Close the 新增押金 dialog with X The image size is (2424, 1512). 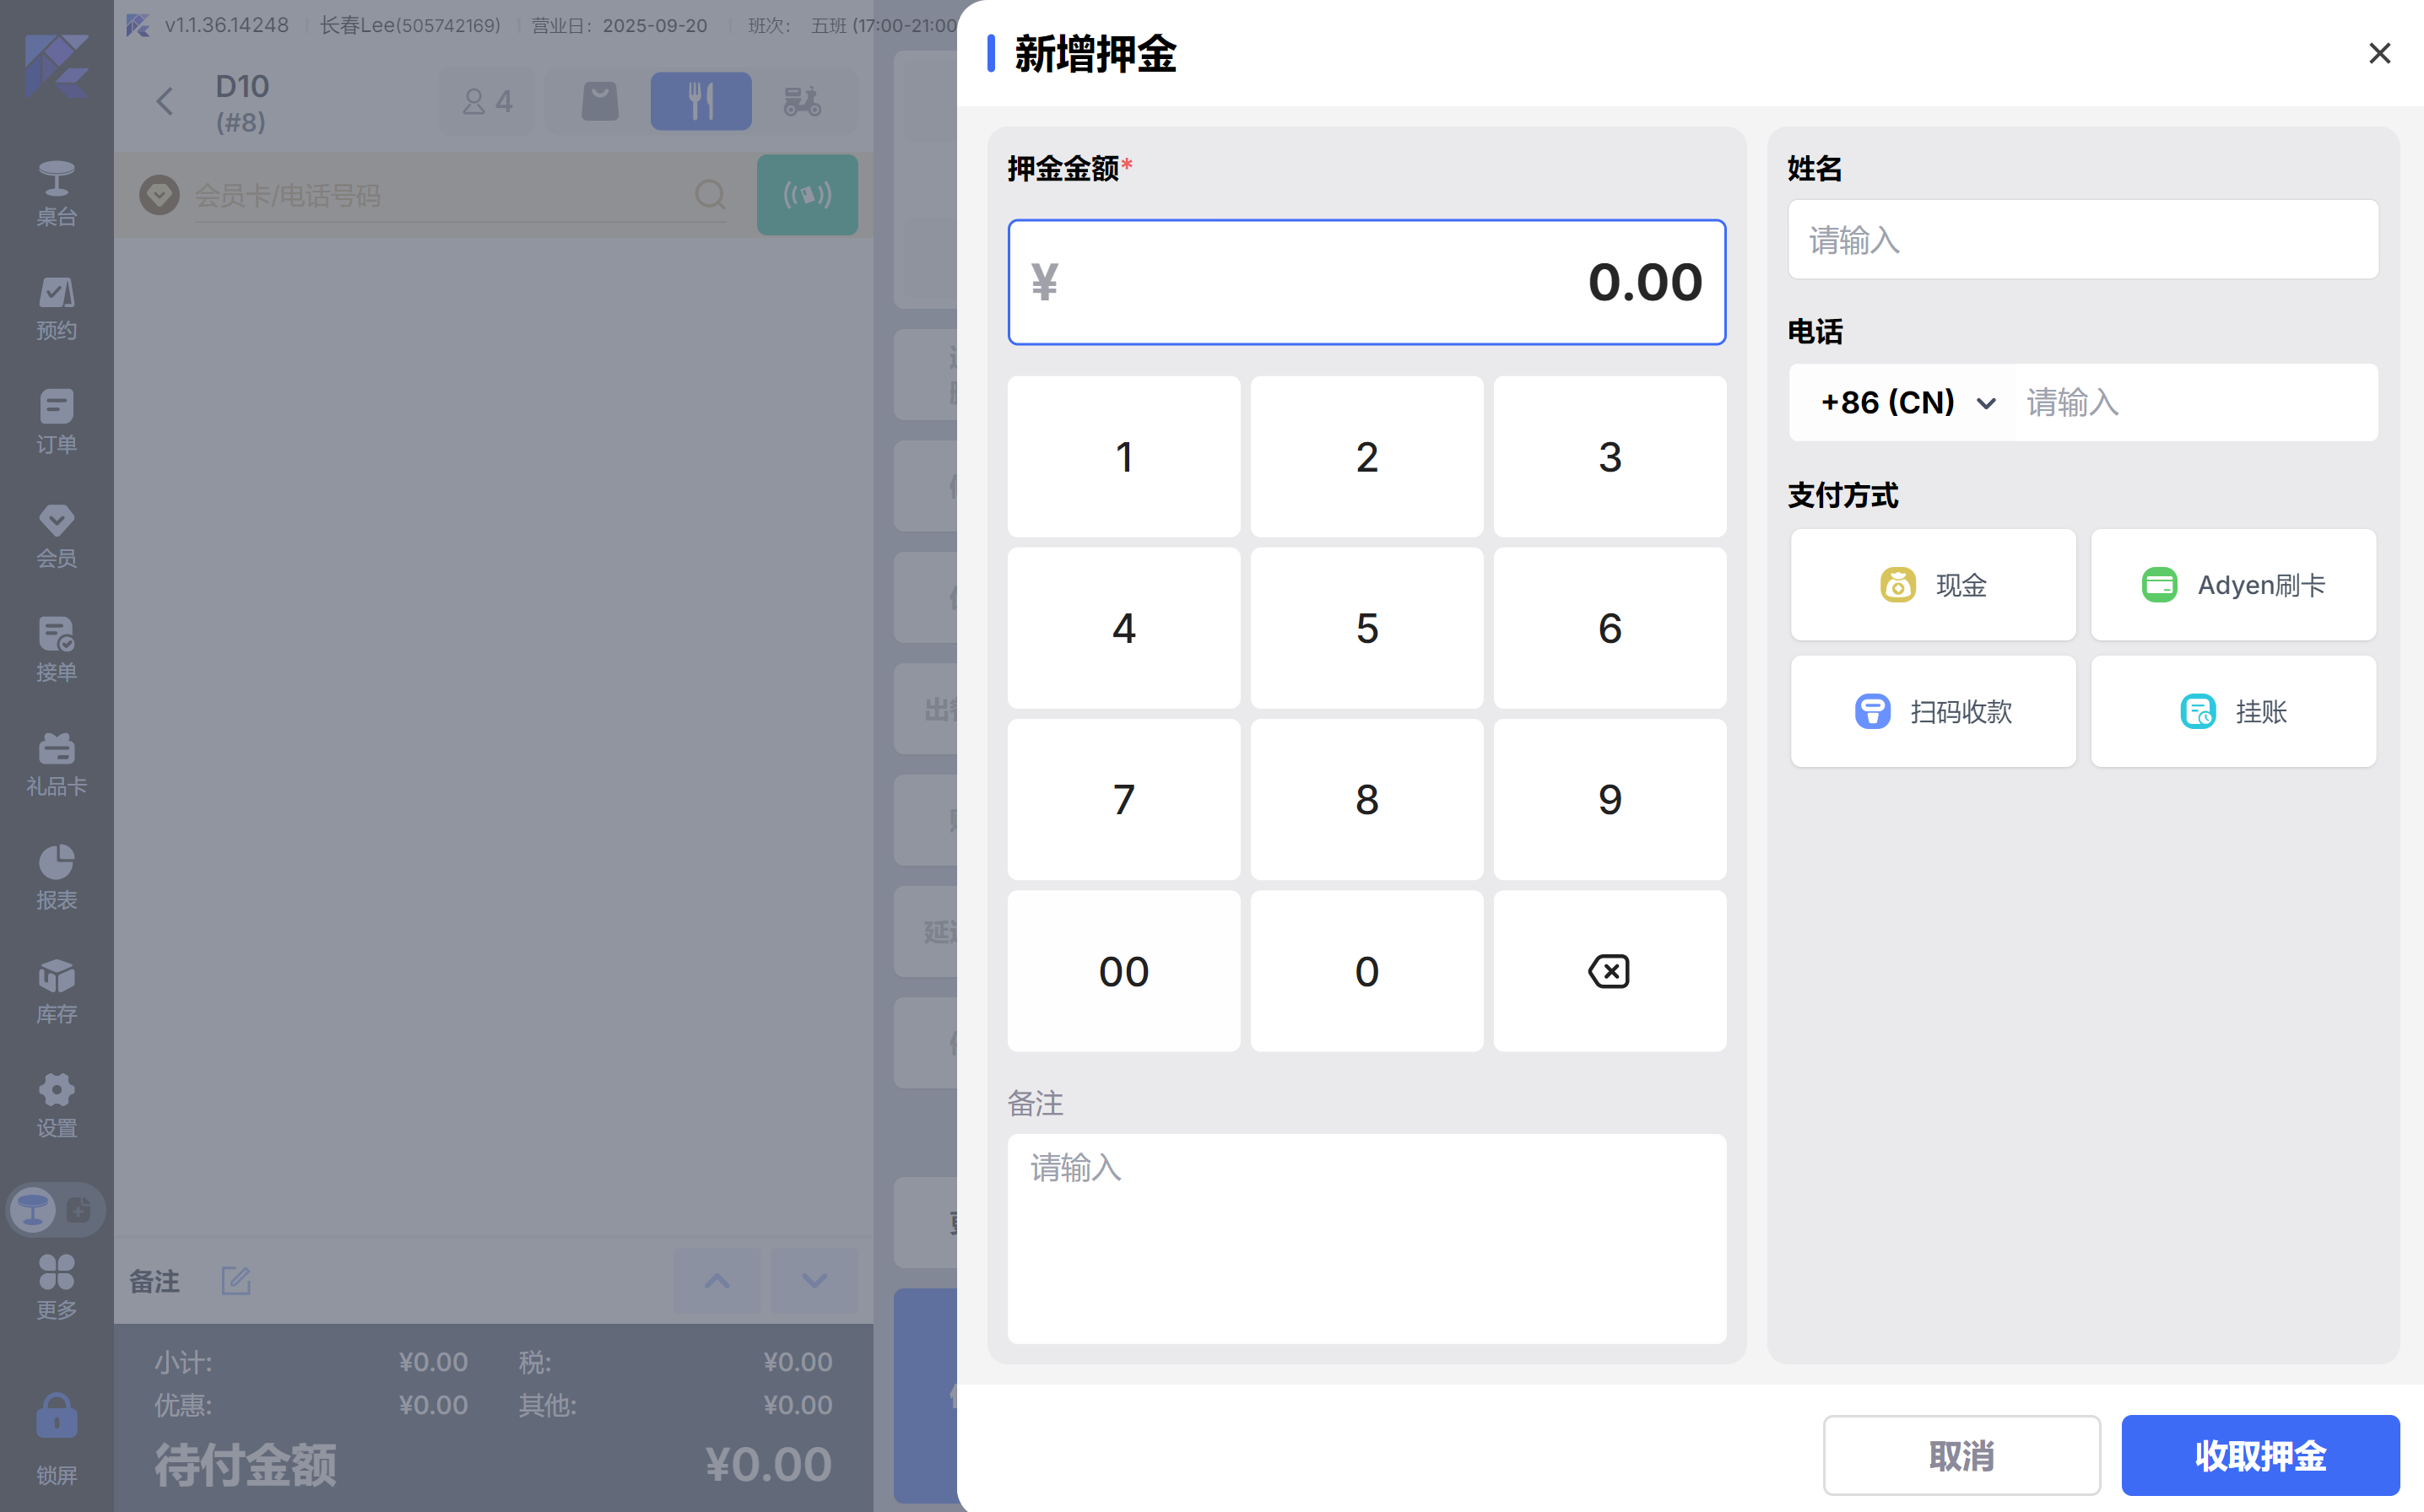tap(2379, 53)
